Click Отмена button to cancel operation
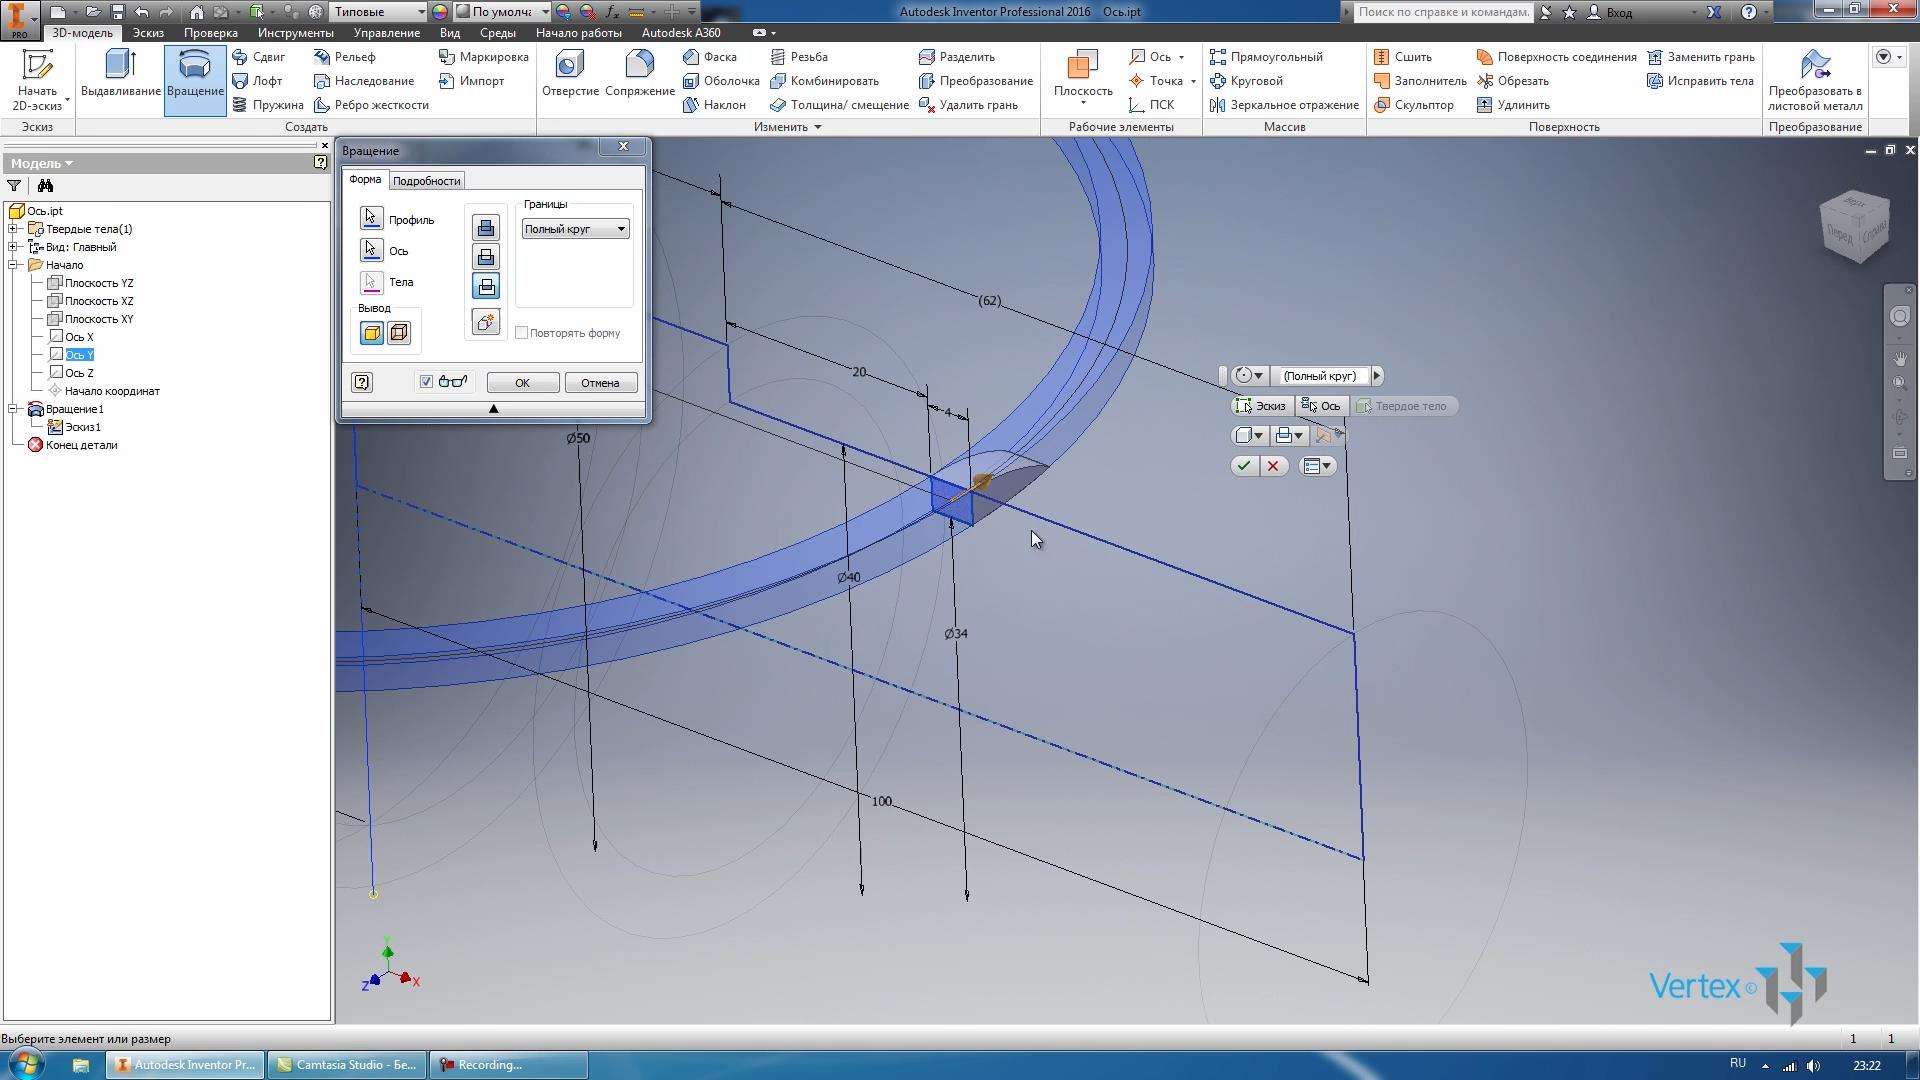Screen dimensions: 1920x1080 tap(599, 382)
